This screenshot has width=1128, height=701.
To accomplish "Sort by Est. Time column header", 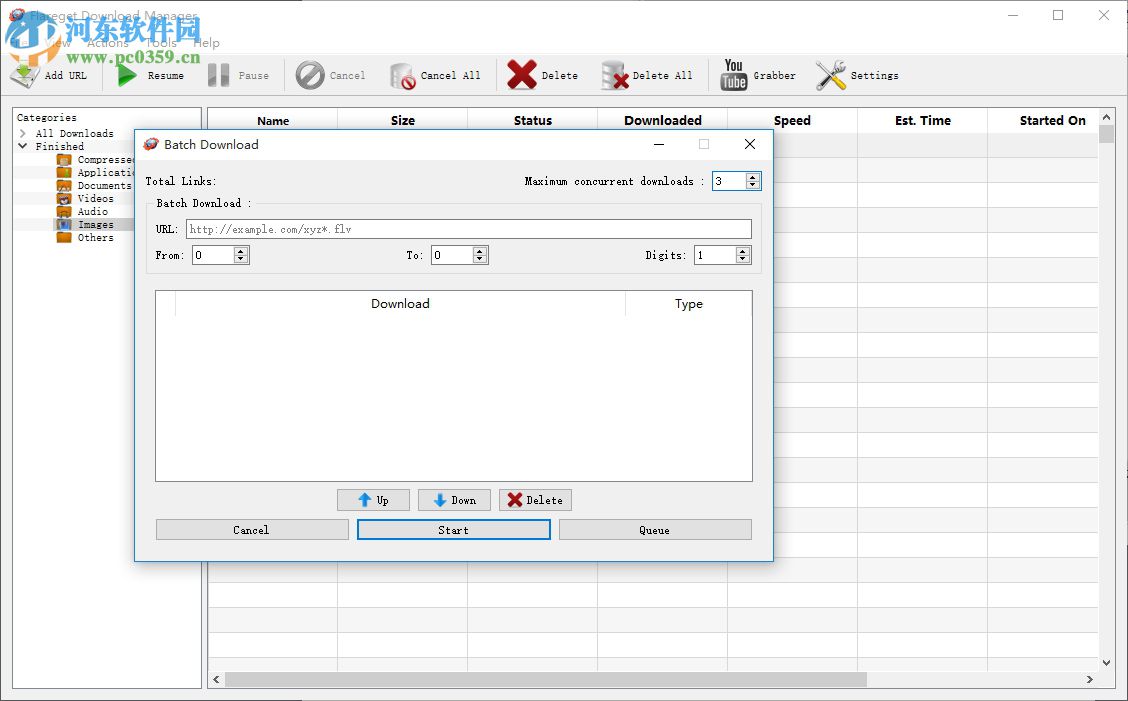I will coord(923,120).
